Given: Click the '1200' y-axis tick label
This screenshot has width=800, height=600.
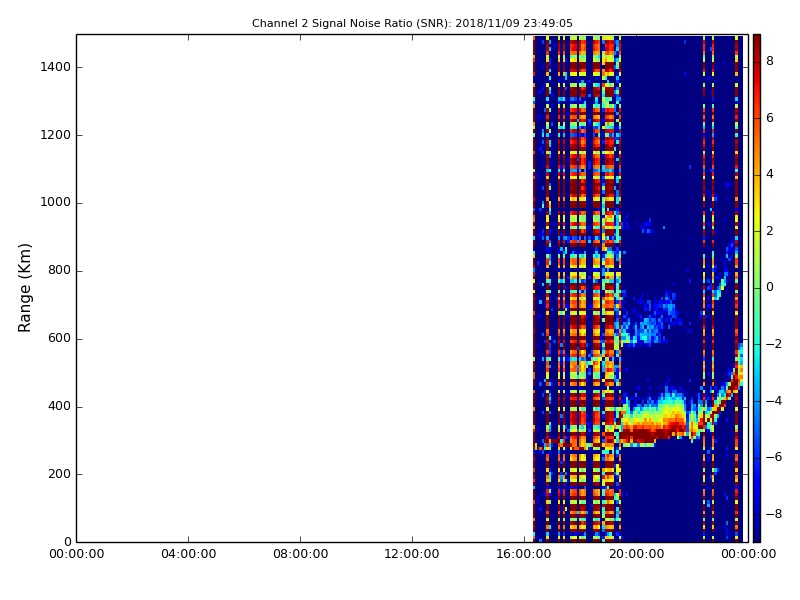Looking at the screenshot, I should pyautogui.click(x=56, y=135).
